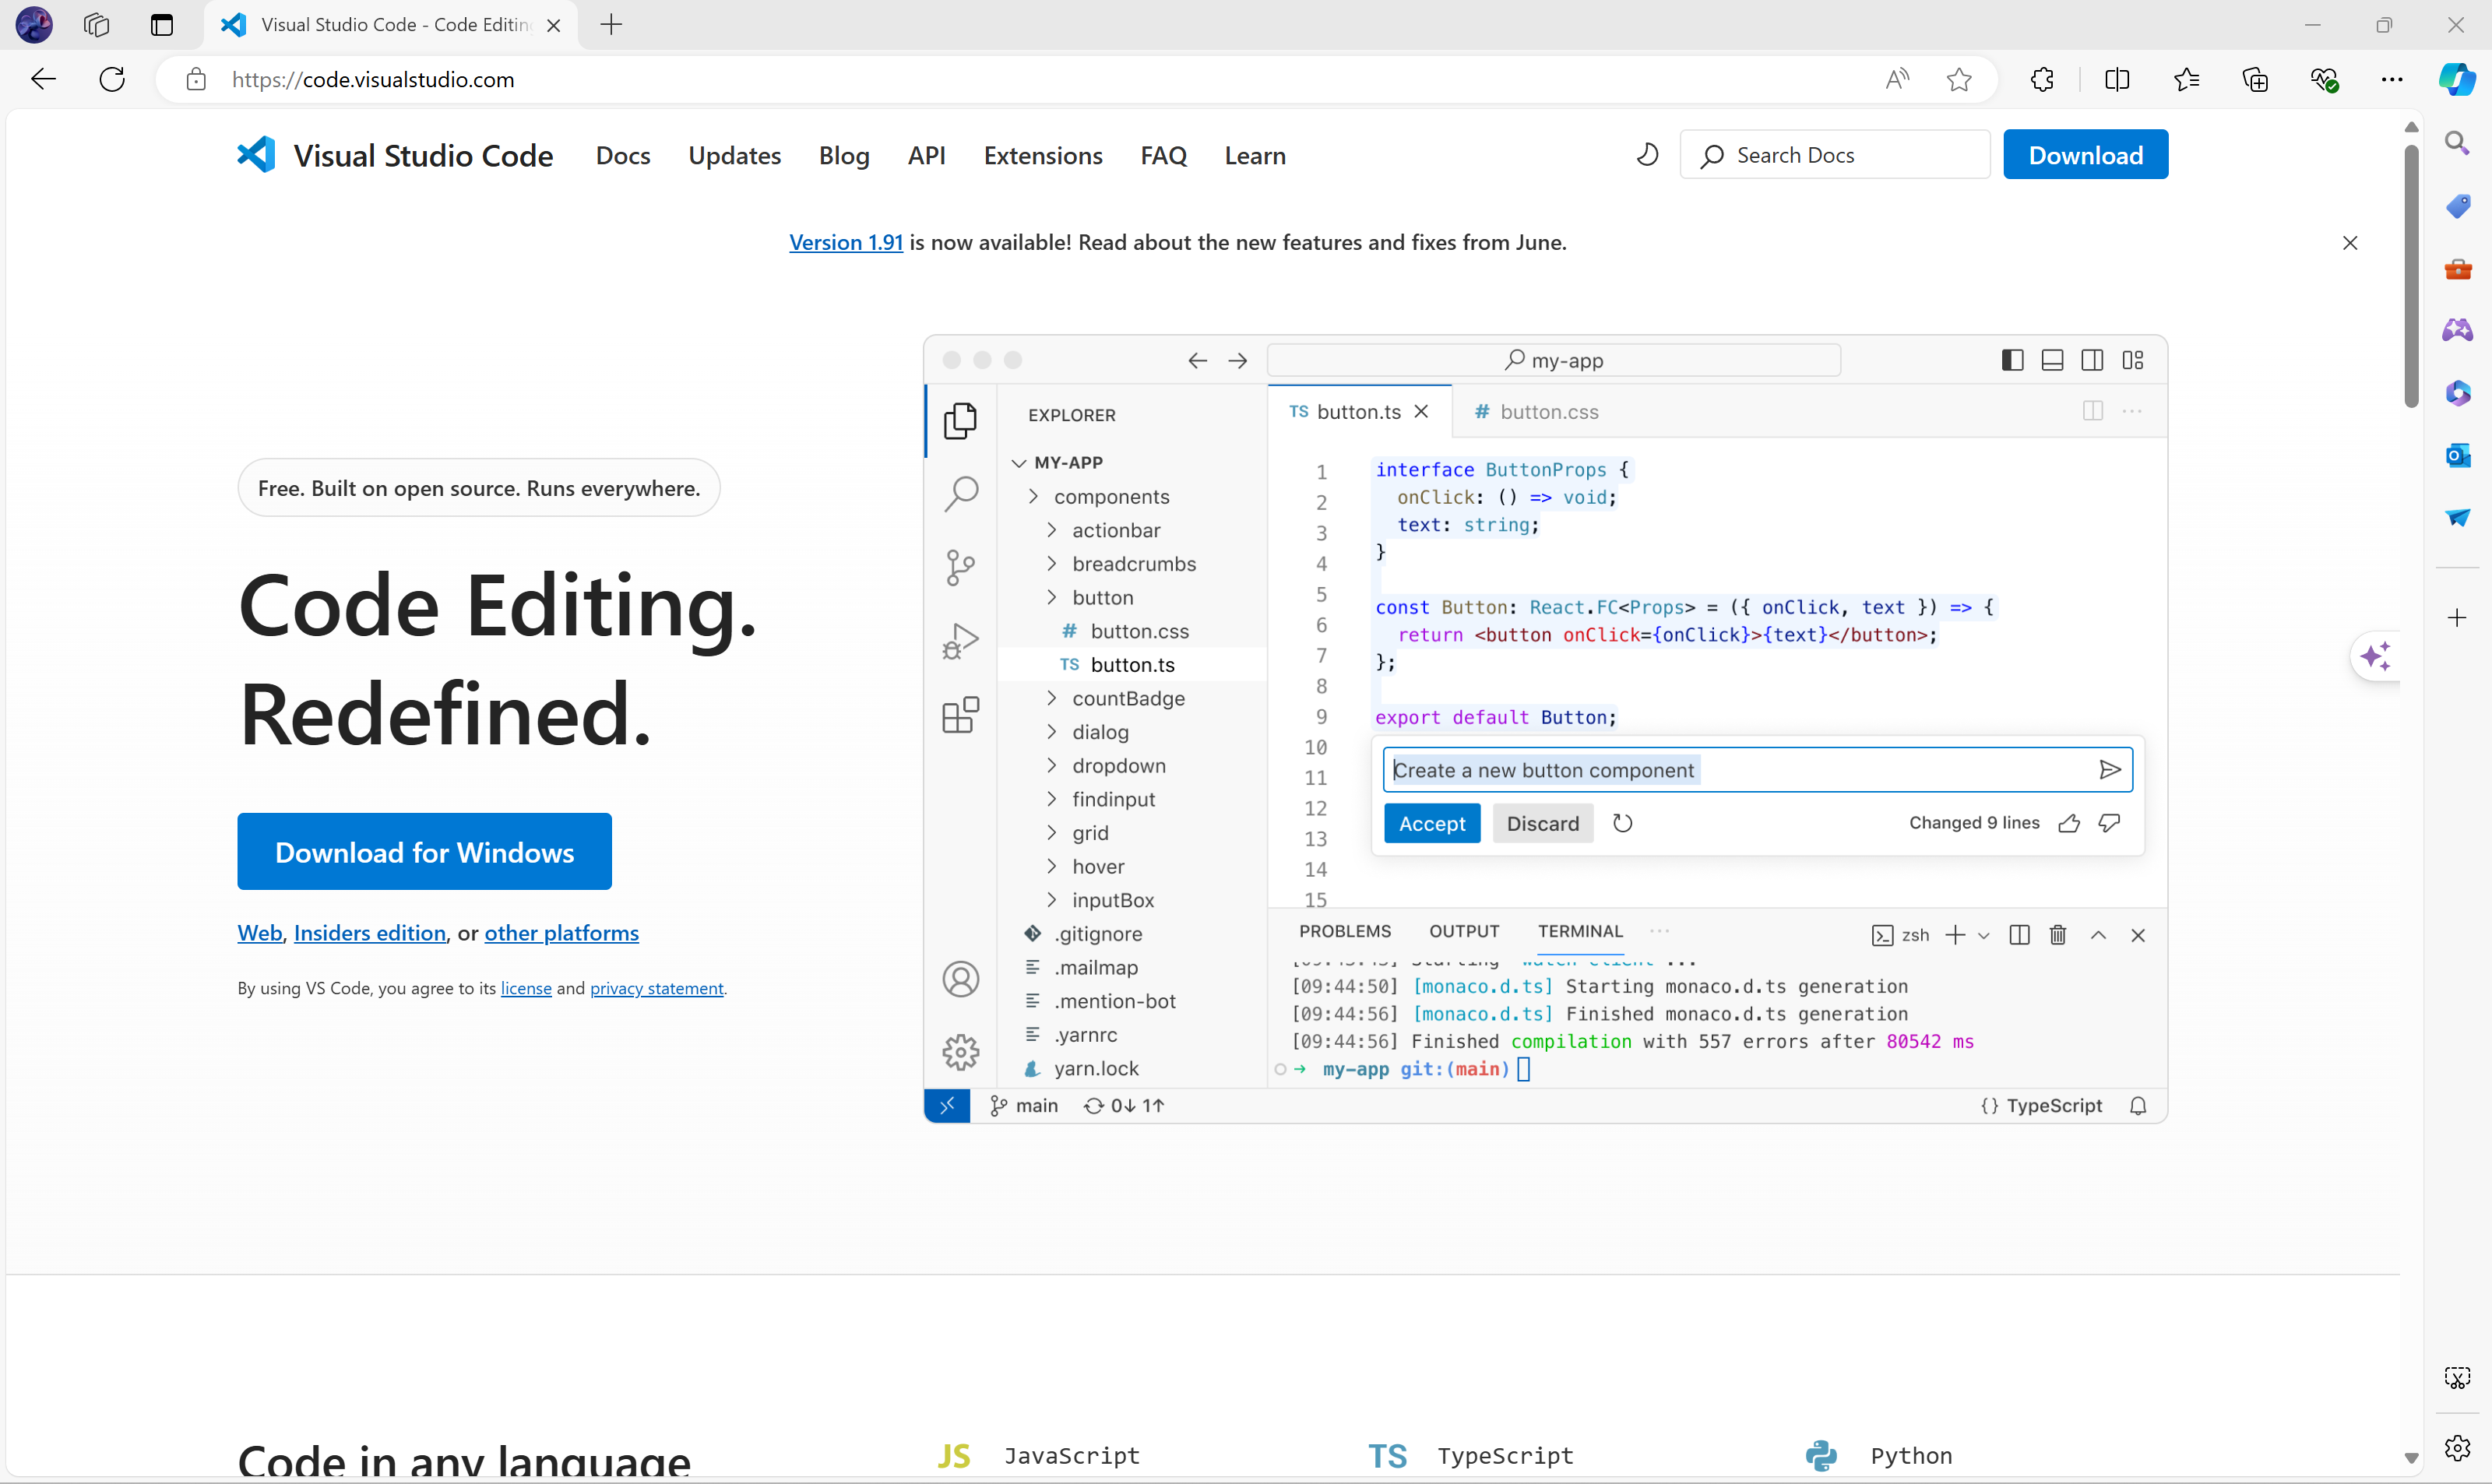2492x1484 pixels.
Task: Open the Version 1.91 release notes link
Action: (845, 242)
